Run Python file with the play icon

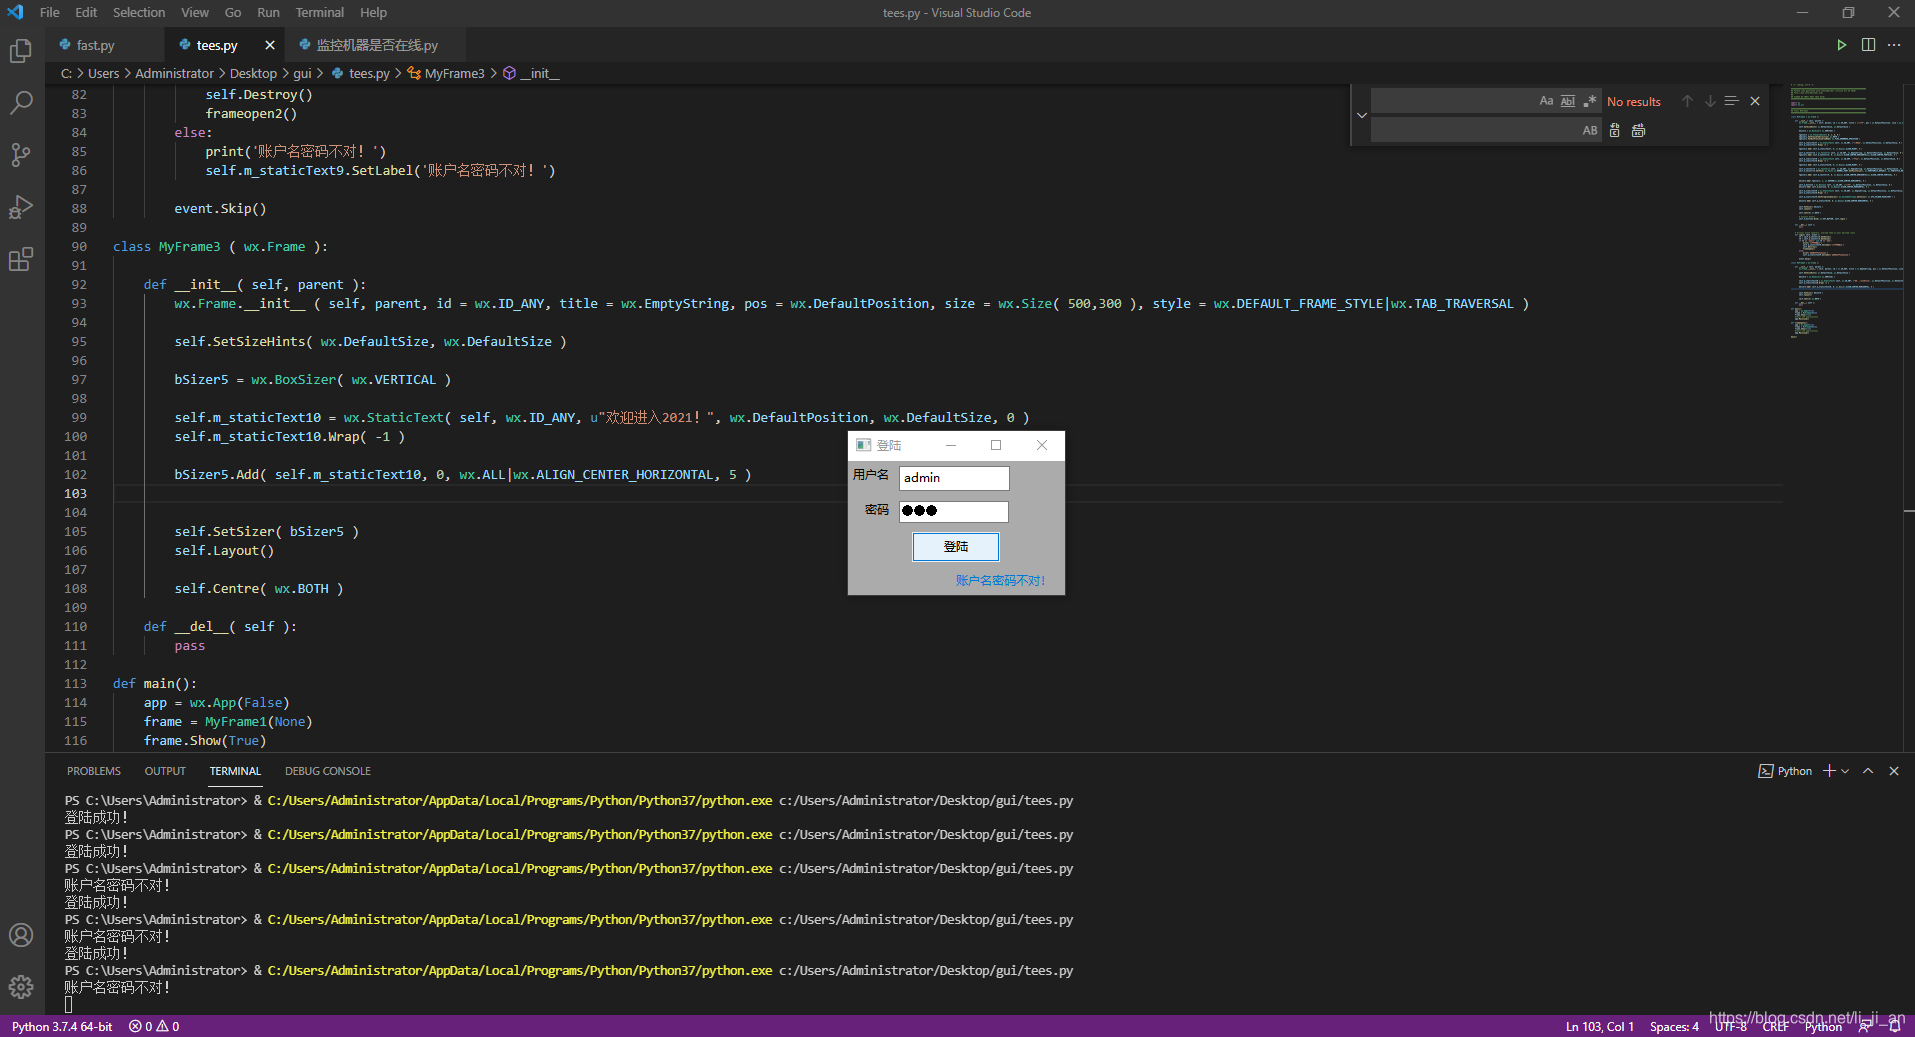tap(1841, 45)
